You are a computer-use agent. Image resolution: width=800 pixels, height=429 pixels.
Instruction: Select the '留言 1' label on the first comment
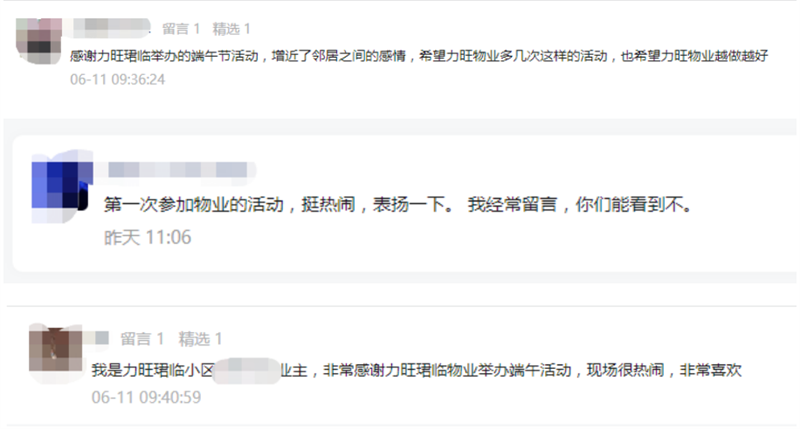(x=181, y=29)
